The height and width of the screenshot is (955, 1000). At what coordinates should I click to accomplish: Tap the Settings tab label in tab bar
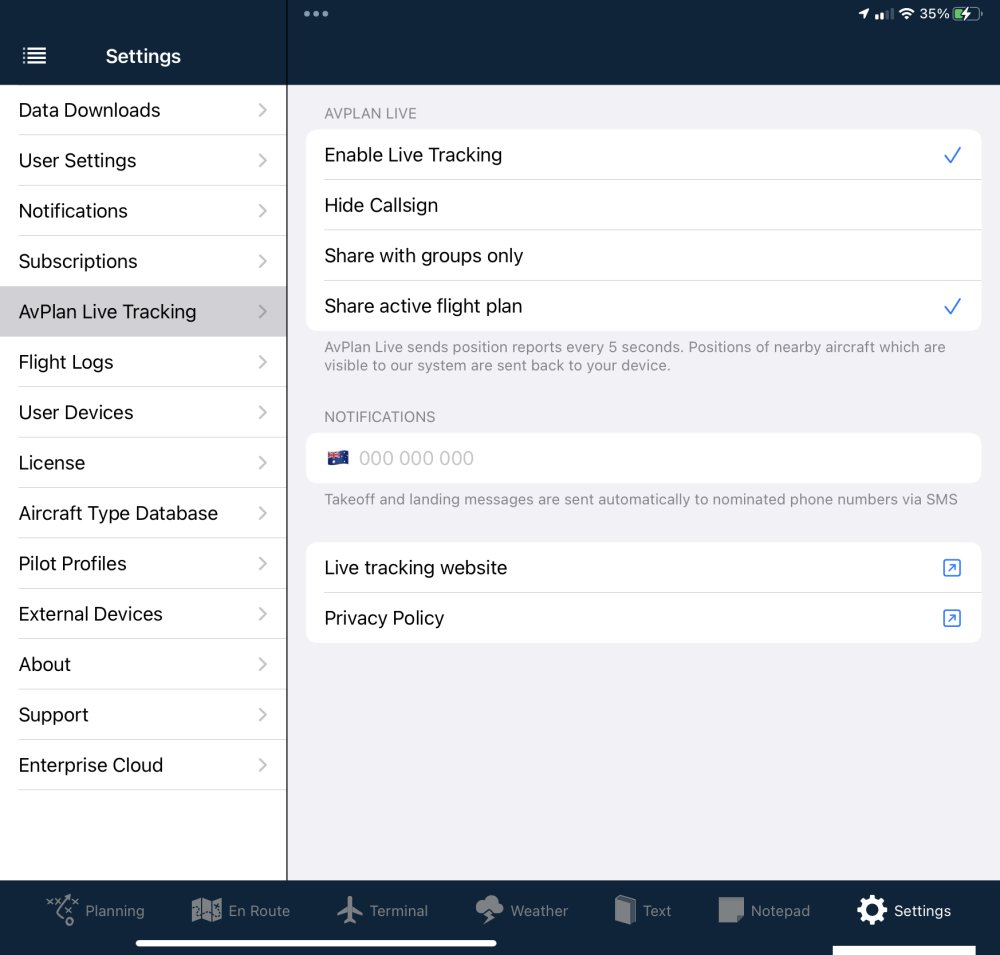tap(922, 911)
